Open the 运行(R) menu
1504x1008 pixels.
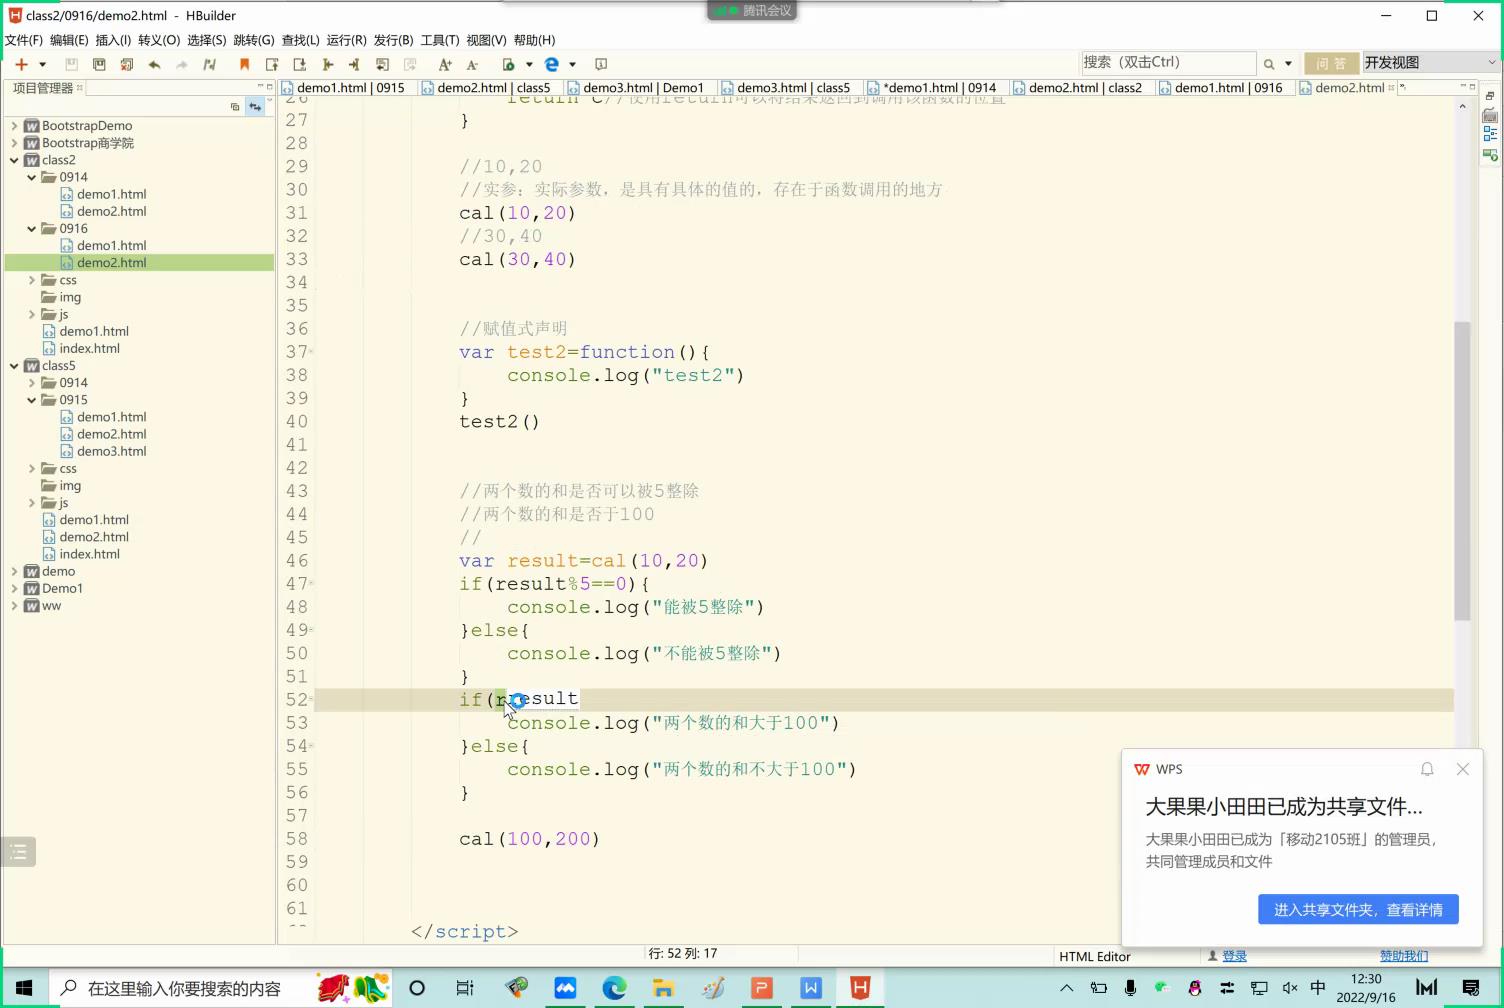[346, 40]
